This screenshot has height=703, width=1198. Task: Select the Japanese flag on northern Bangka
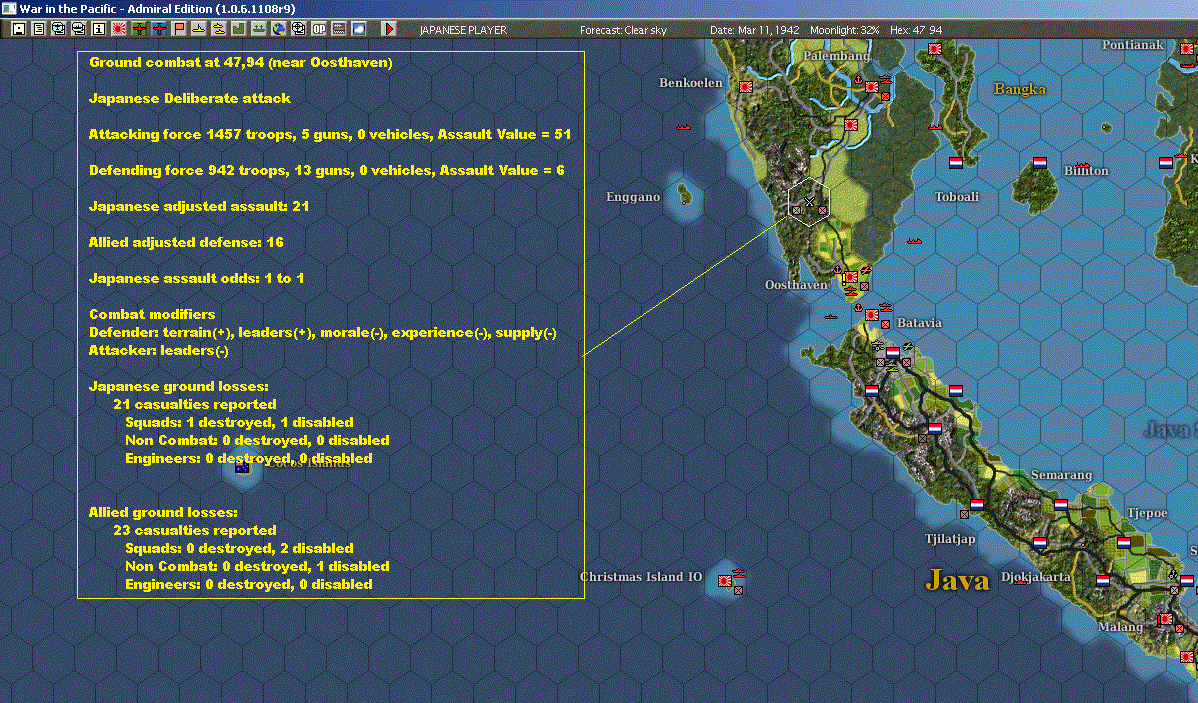[x=934, y=48]
